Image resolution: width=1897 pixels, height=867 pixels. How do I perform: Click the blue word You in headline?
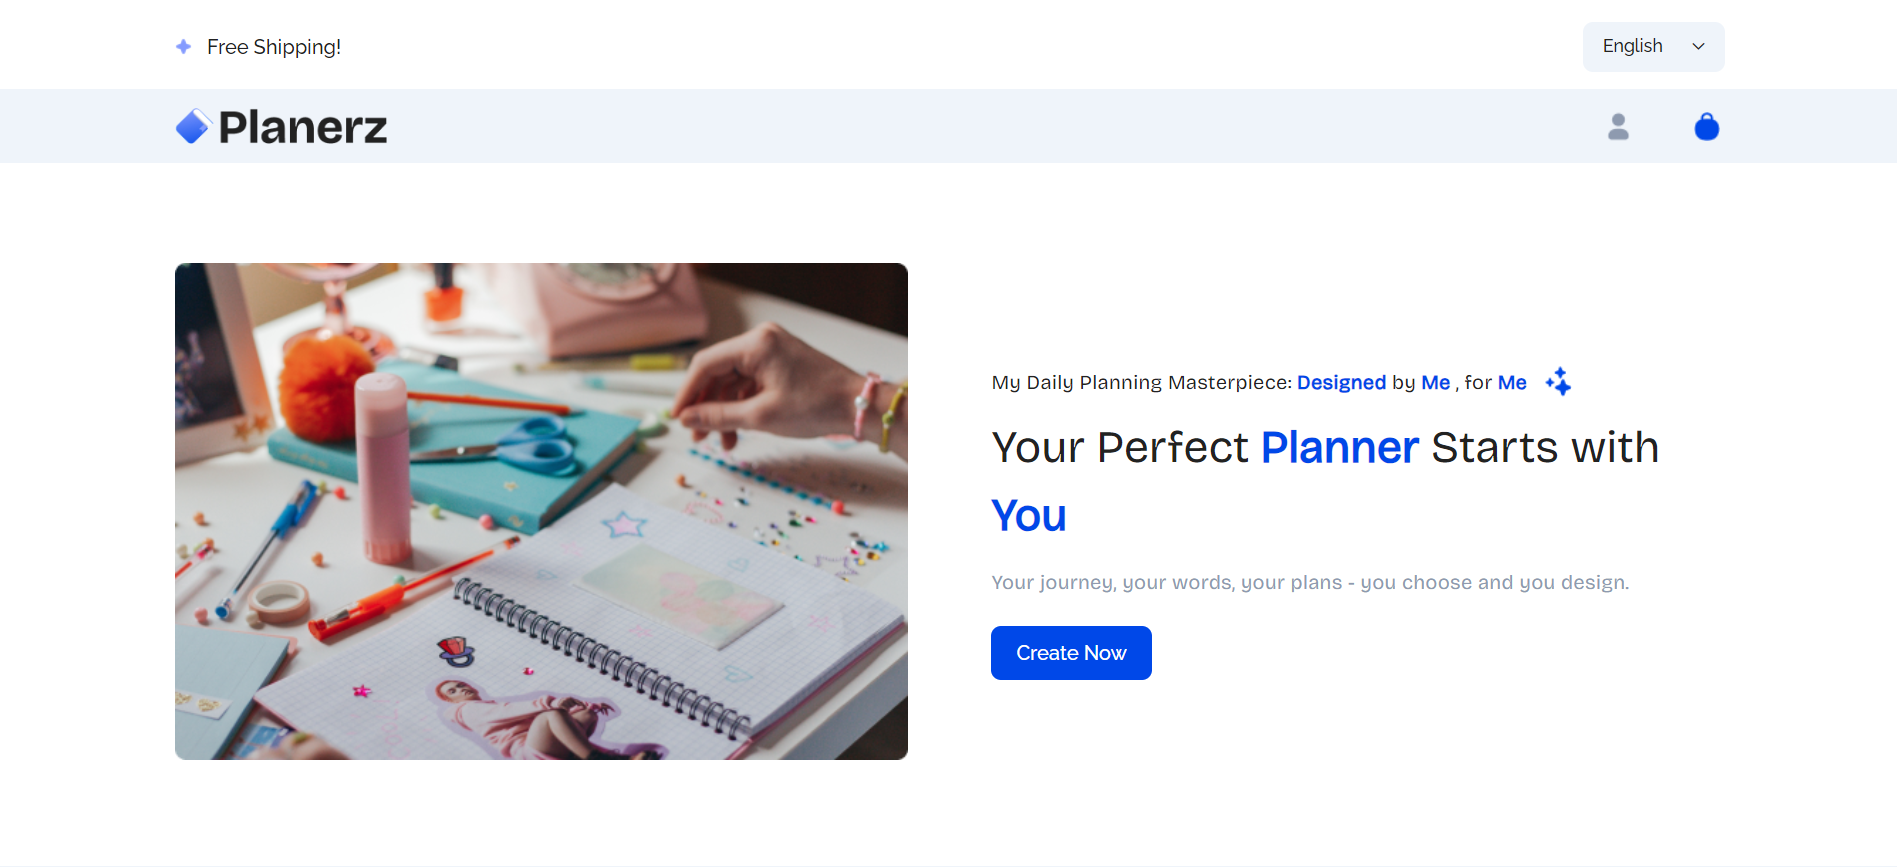click(1029, 516)
